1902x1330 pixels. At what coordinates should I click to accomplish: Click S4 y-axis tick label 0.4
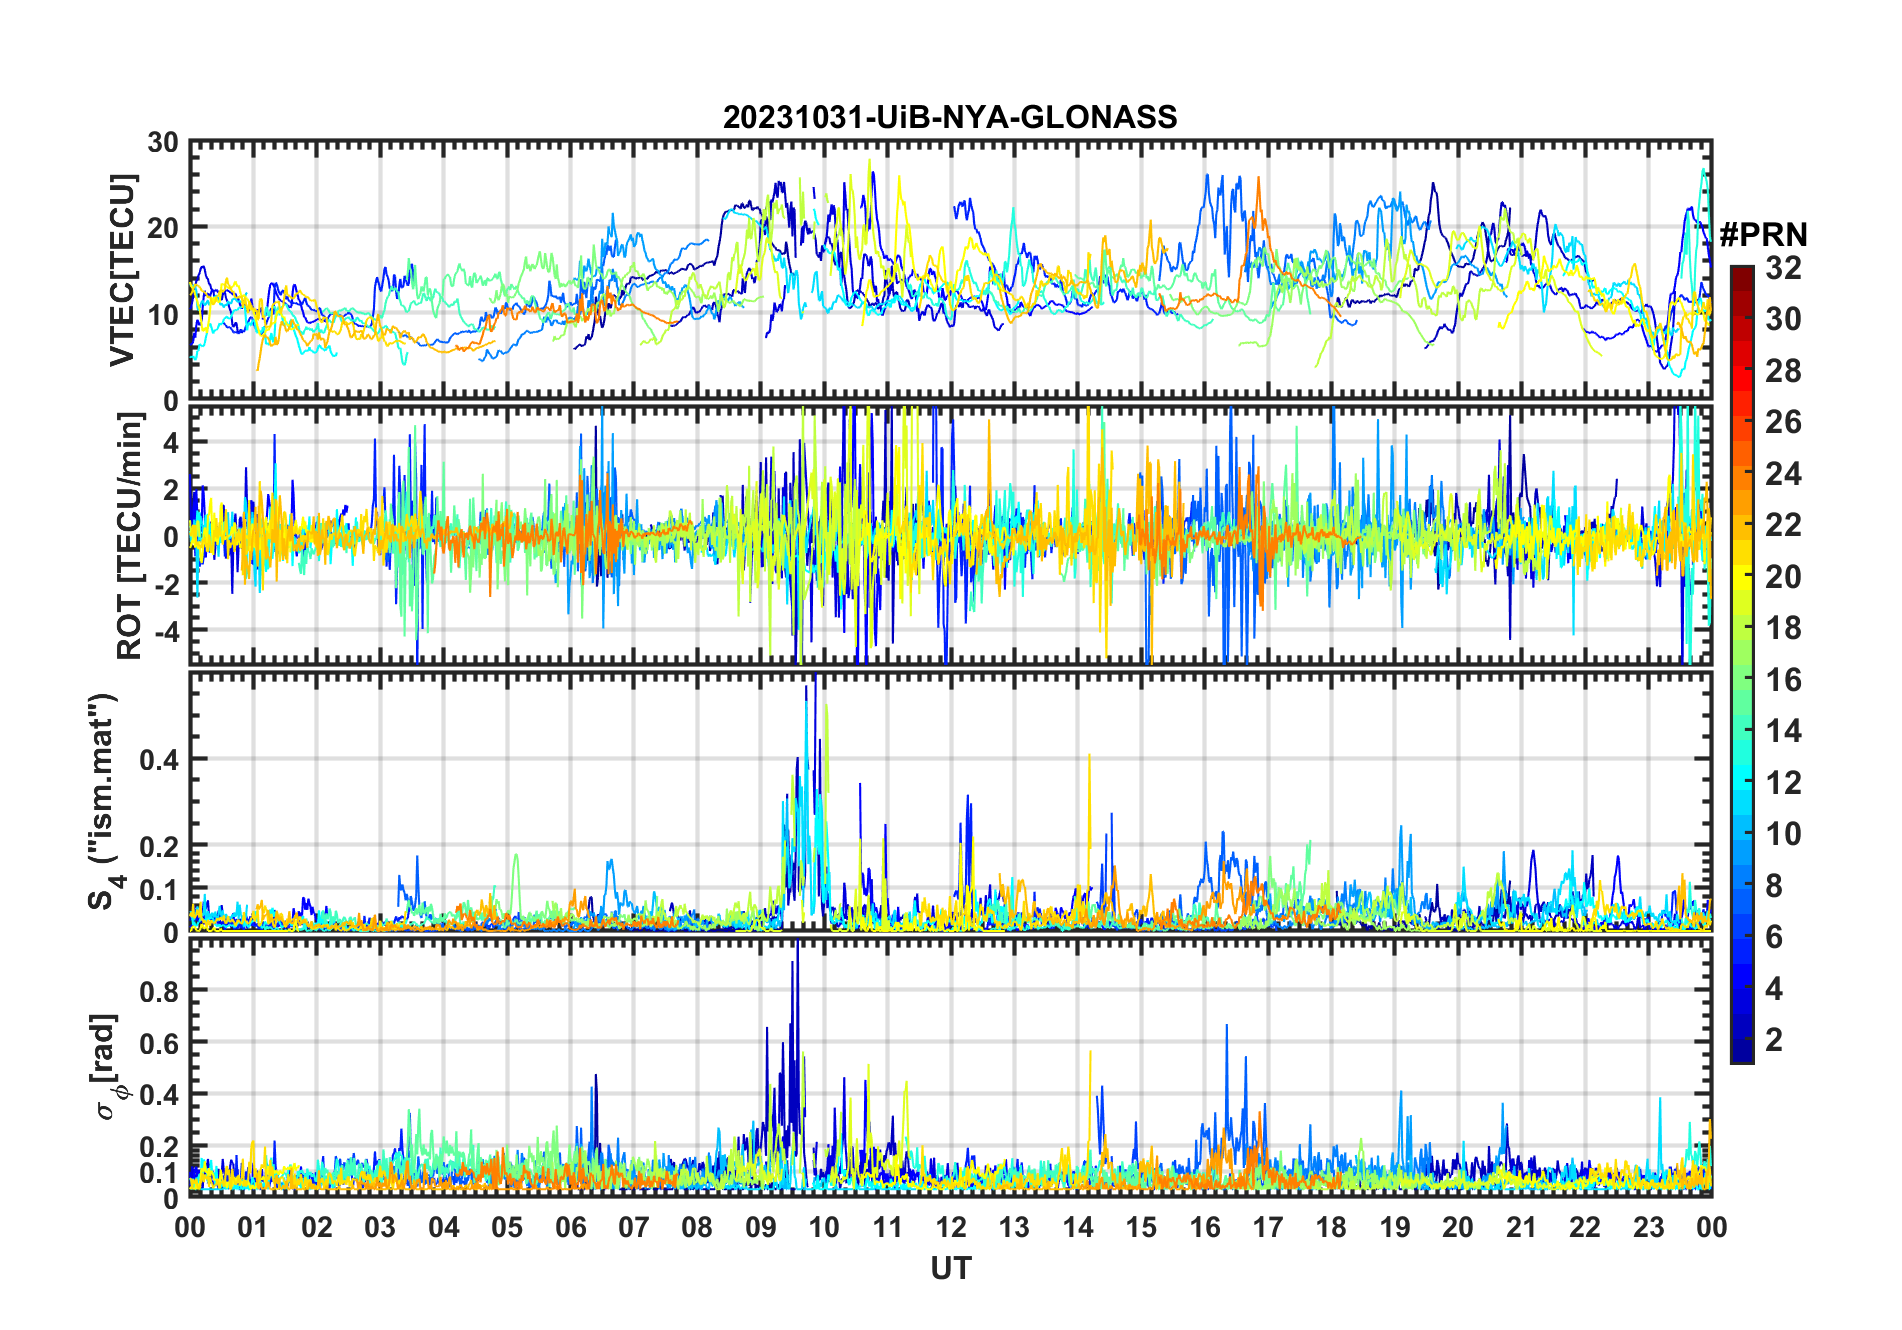point(158,760)
